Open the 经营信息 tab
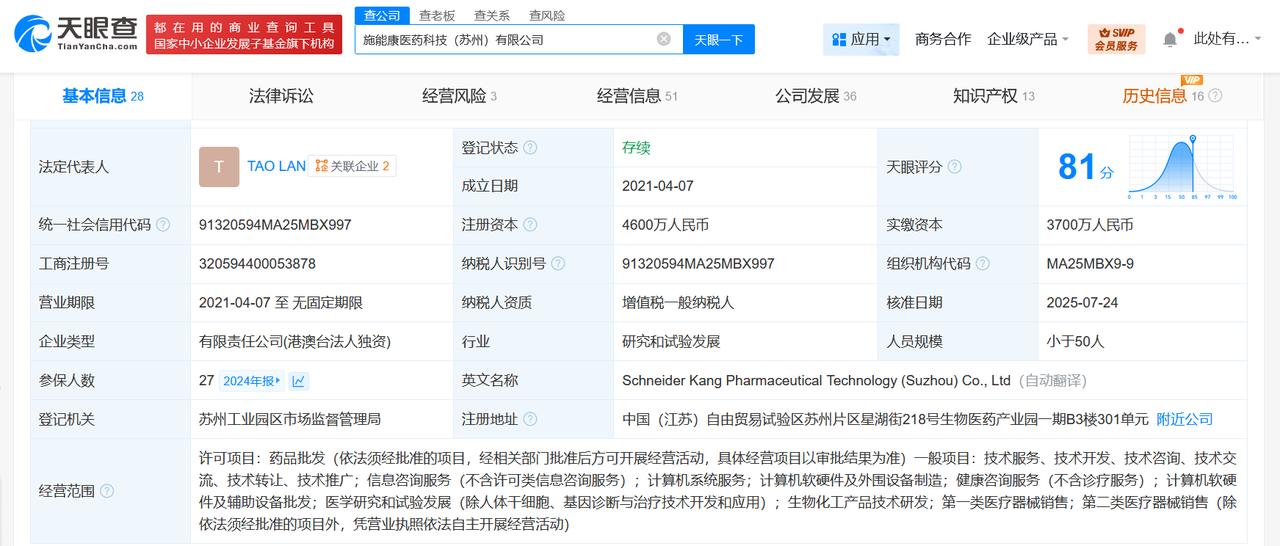The width and height of the screenshot is (1280, 546). click(x=637, y=96)
